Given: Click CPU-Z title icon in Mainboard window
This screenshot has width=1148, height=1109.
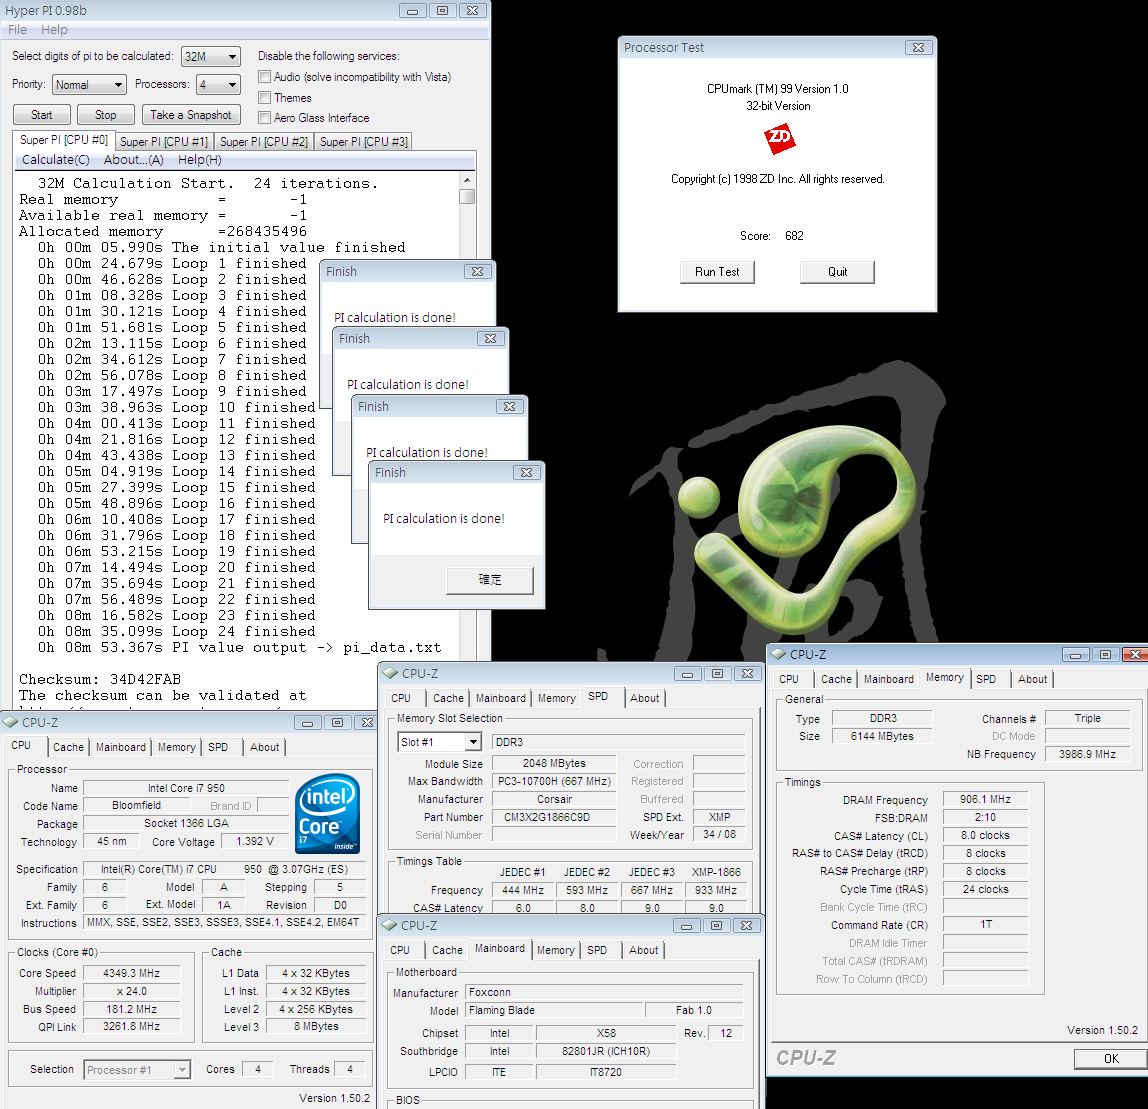Looking at the screenshot, I should click(389, 925).
